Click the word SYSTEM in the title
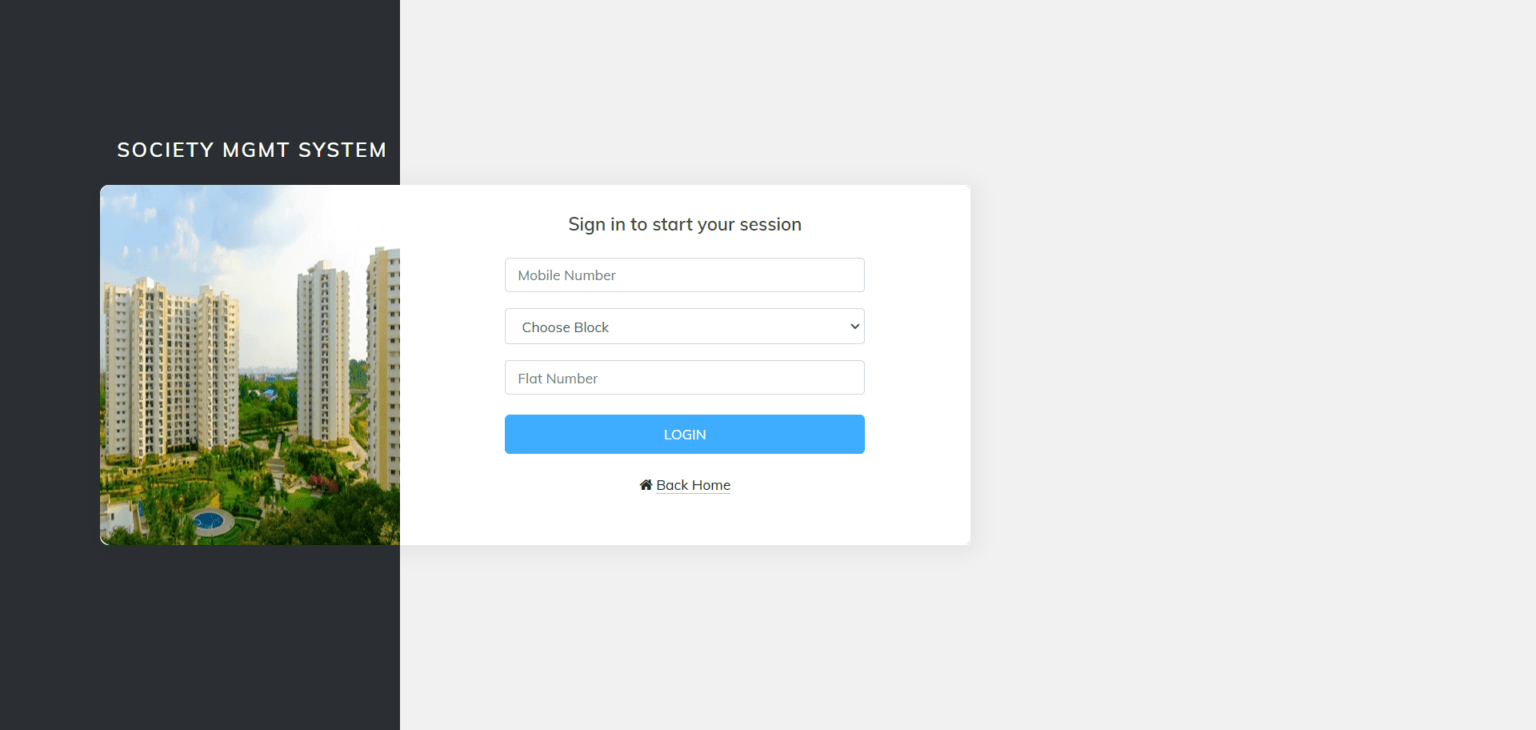The image size is (1536, 730). pyautogui.click(x=342, y=150)
